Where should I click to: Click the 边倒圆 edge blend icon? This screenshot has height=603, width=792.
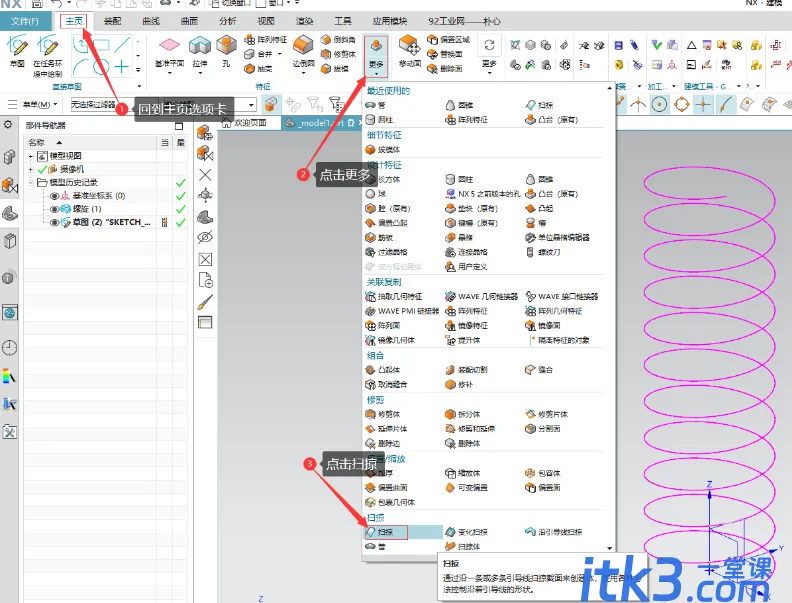[x=303, y=45]
